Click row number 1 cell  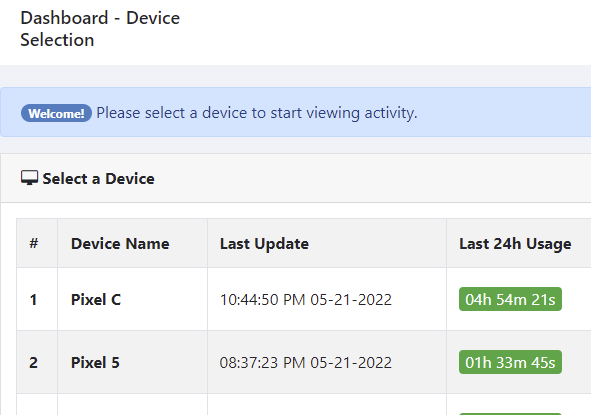click(x=37, y=299)
